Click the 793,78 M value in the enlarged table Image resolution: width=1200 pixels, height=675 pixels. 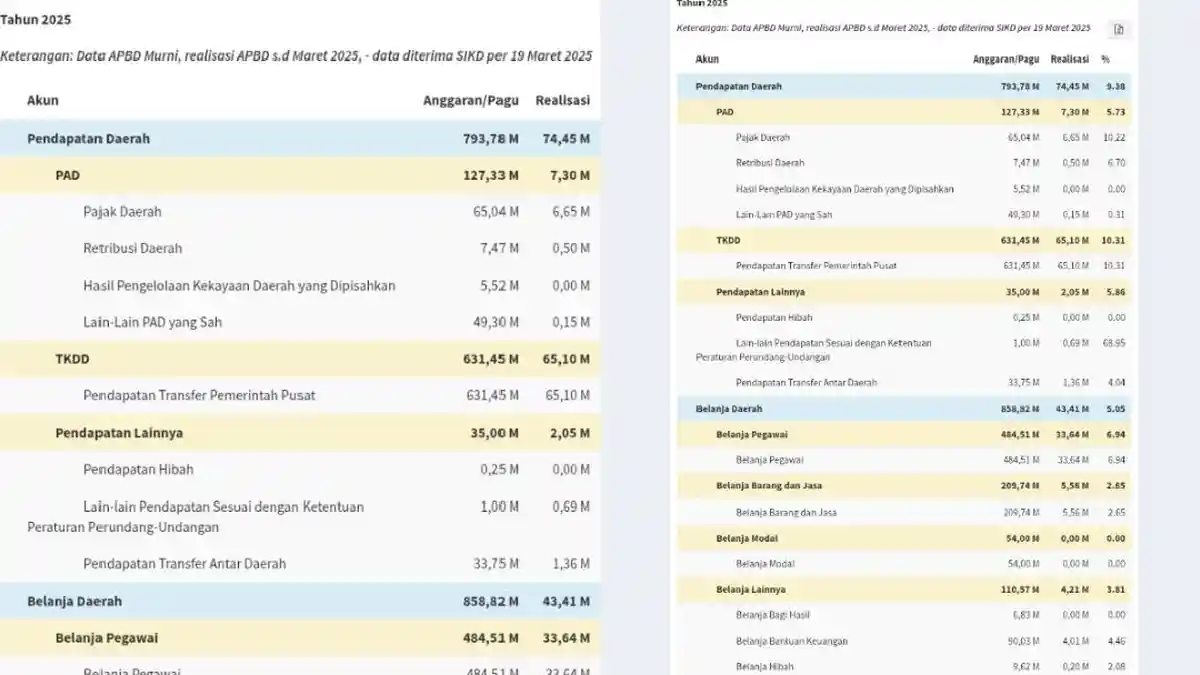tap(492, 138)
